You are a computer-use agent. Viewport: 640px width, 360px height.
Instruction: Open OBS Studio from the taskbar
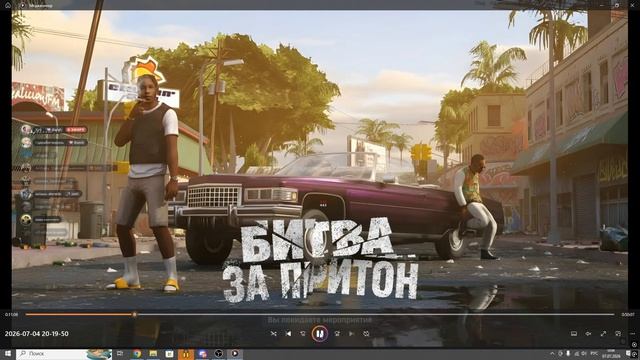pyautogui.click(x=218, y=354)
